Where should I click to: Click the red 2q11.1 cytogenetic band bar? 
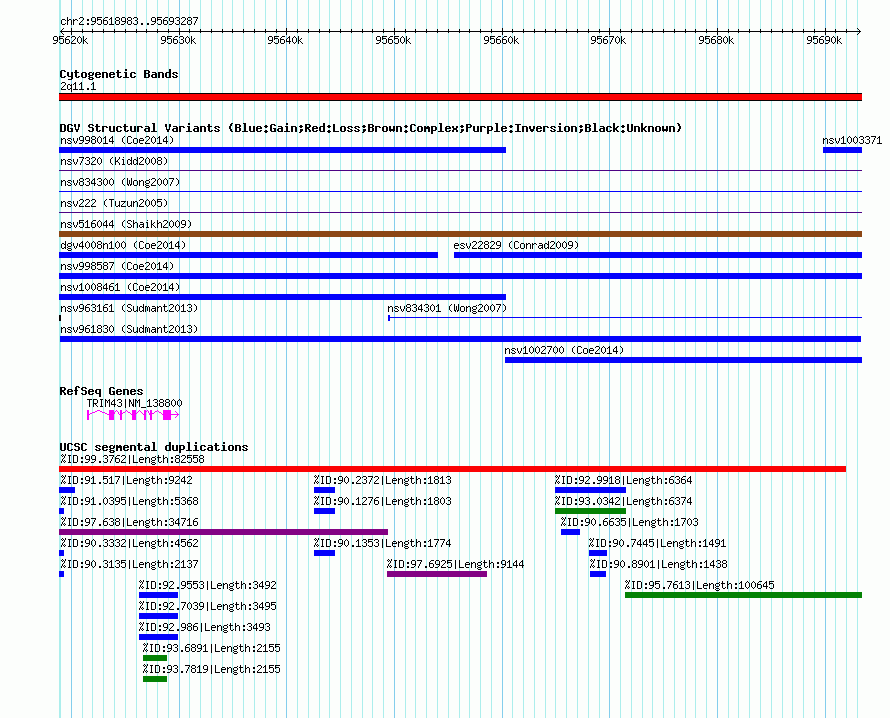[460, 97]
